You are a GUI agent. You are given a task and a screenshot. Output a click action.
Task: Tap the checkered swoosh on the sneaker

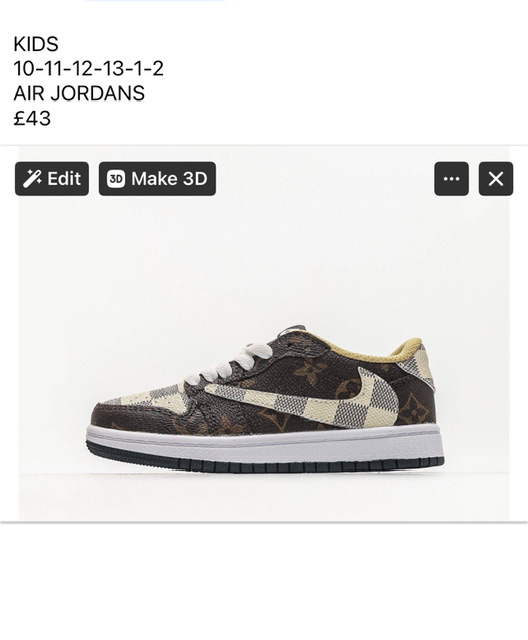point(310,400)
